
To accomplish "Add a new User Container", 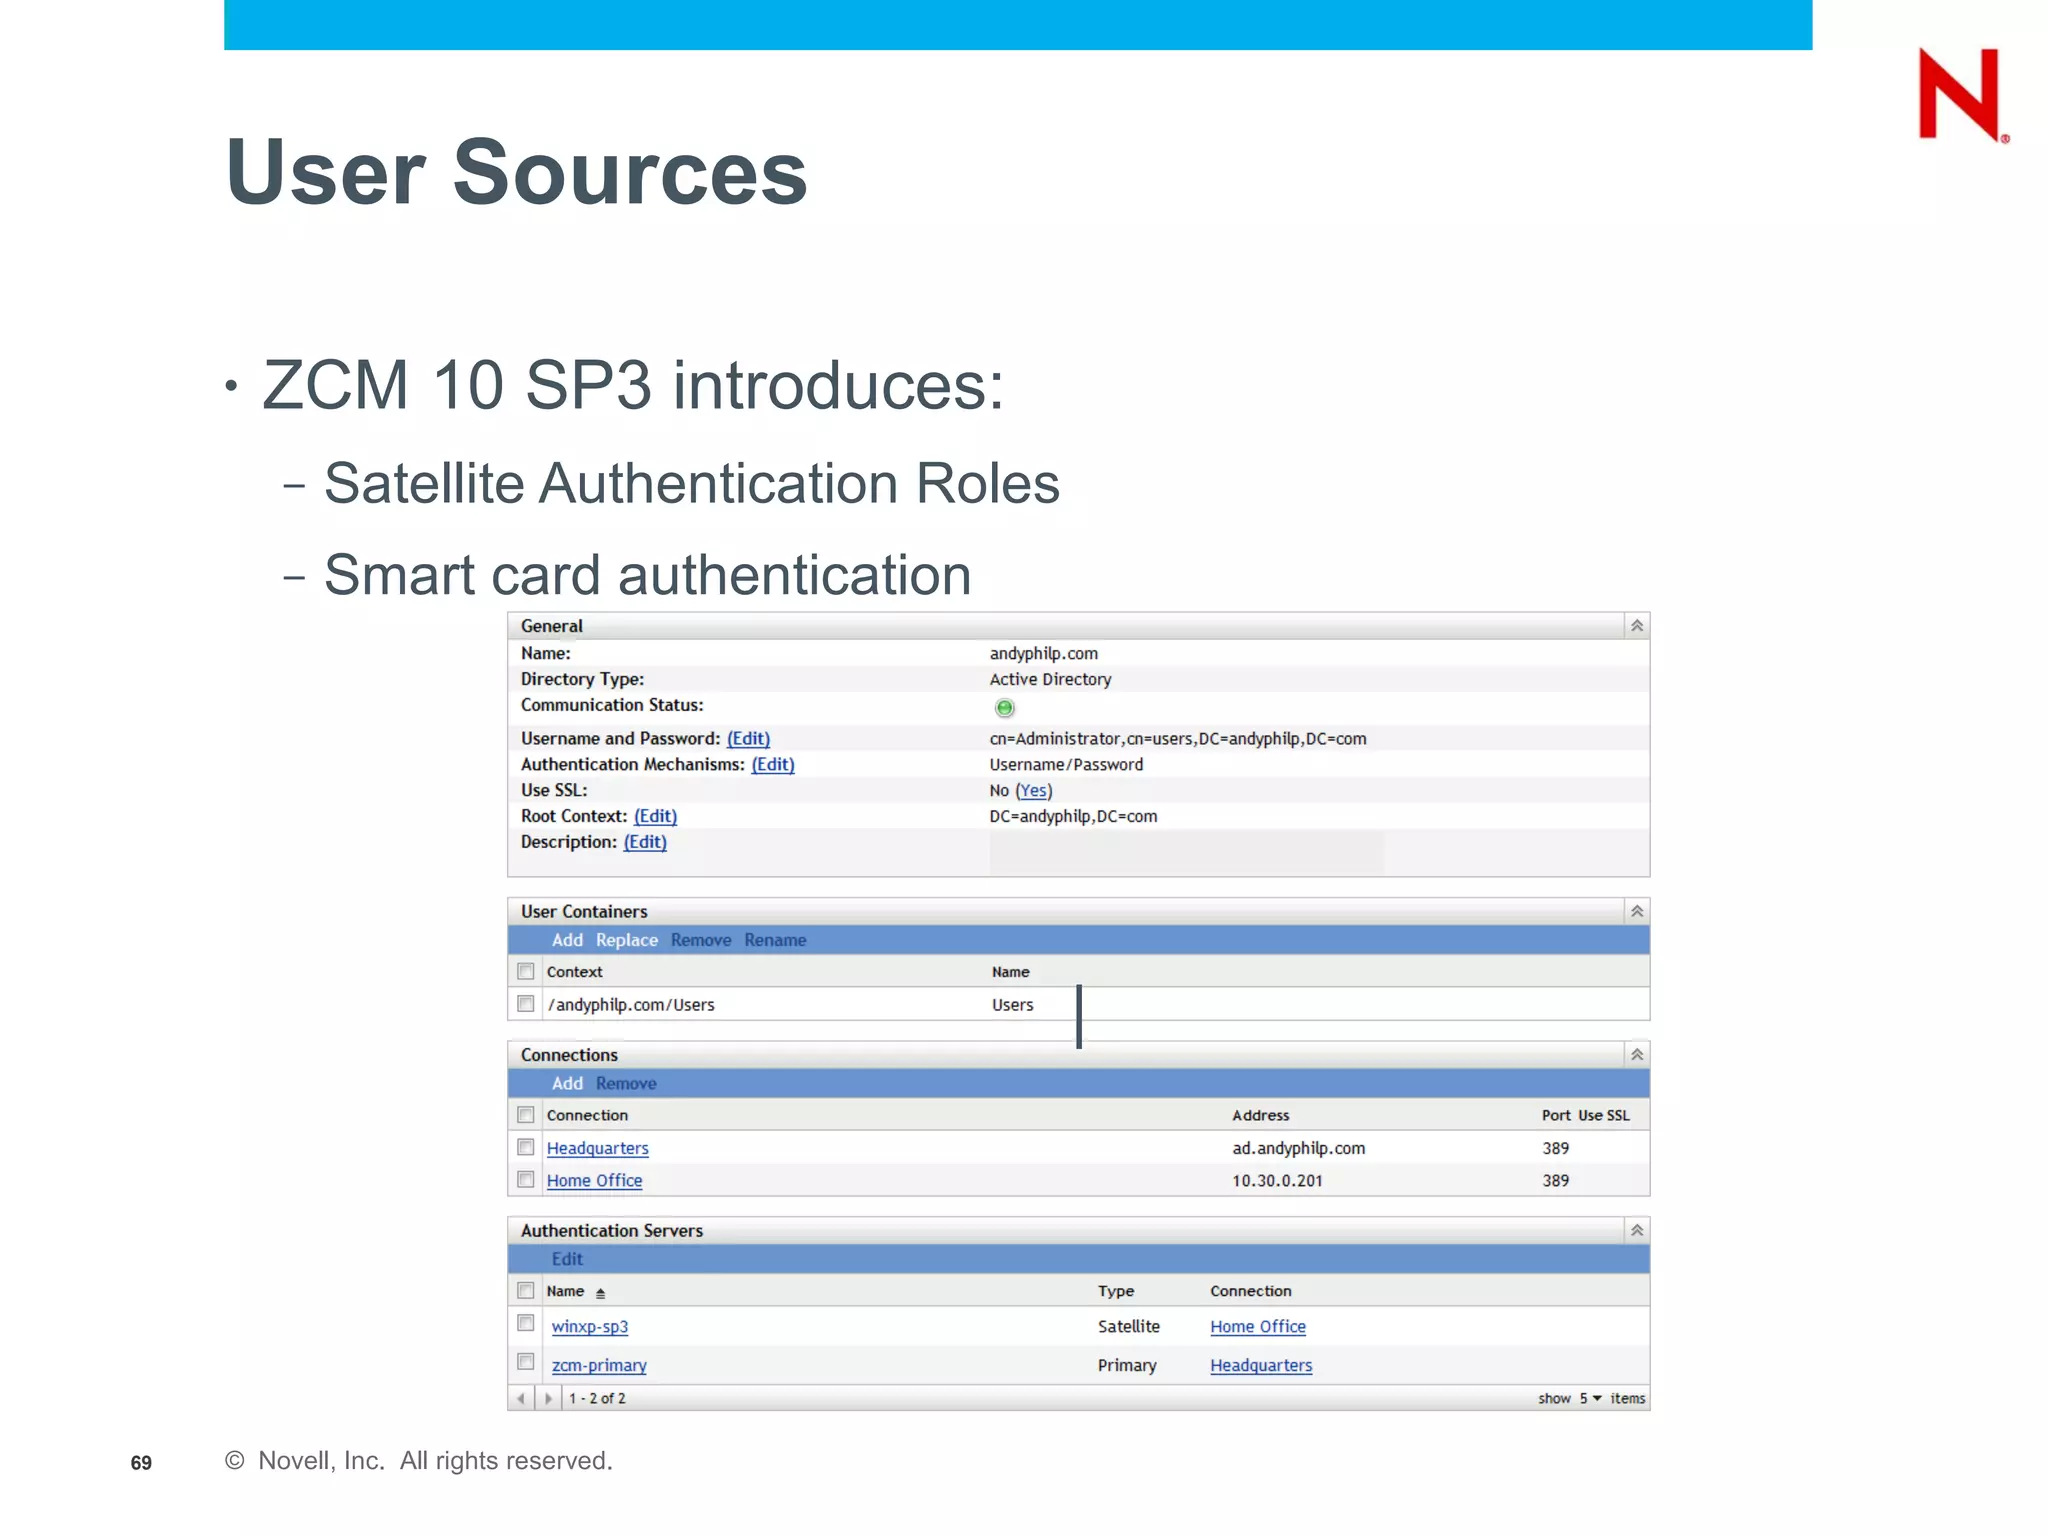I will pos(567,940).
